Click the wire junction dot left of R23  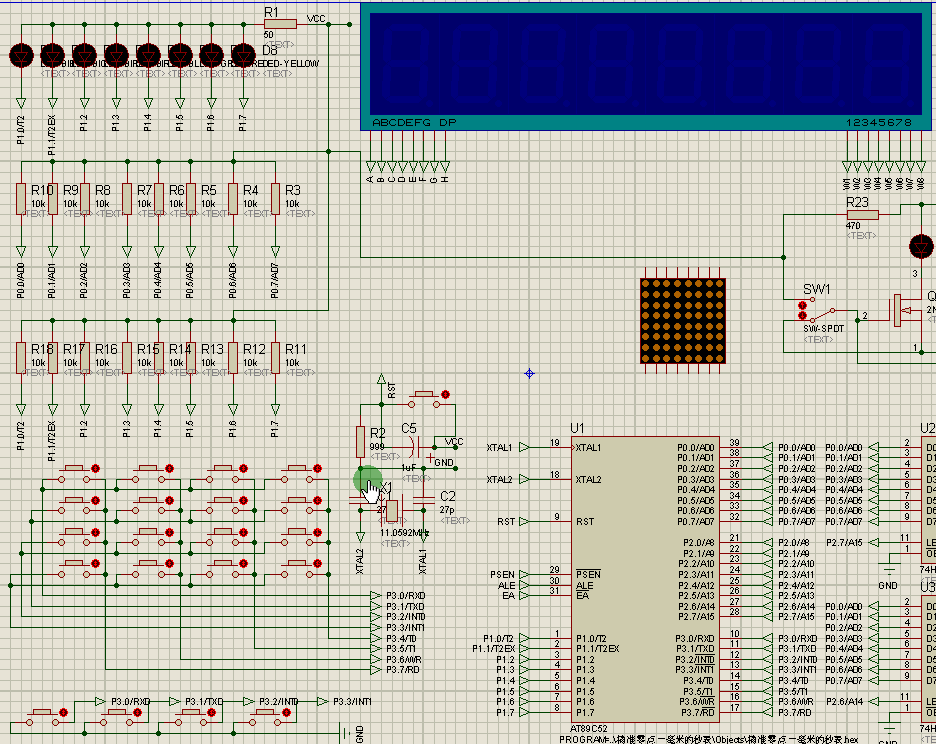783,257
